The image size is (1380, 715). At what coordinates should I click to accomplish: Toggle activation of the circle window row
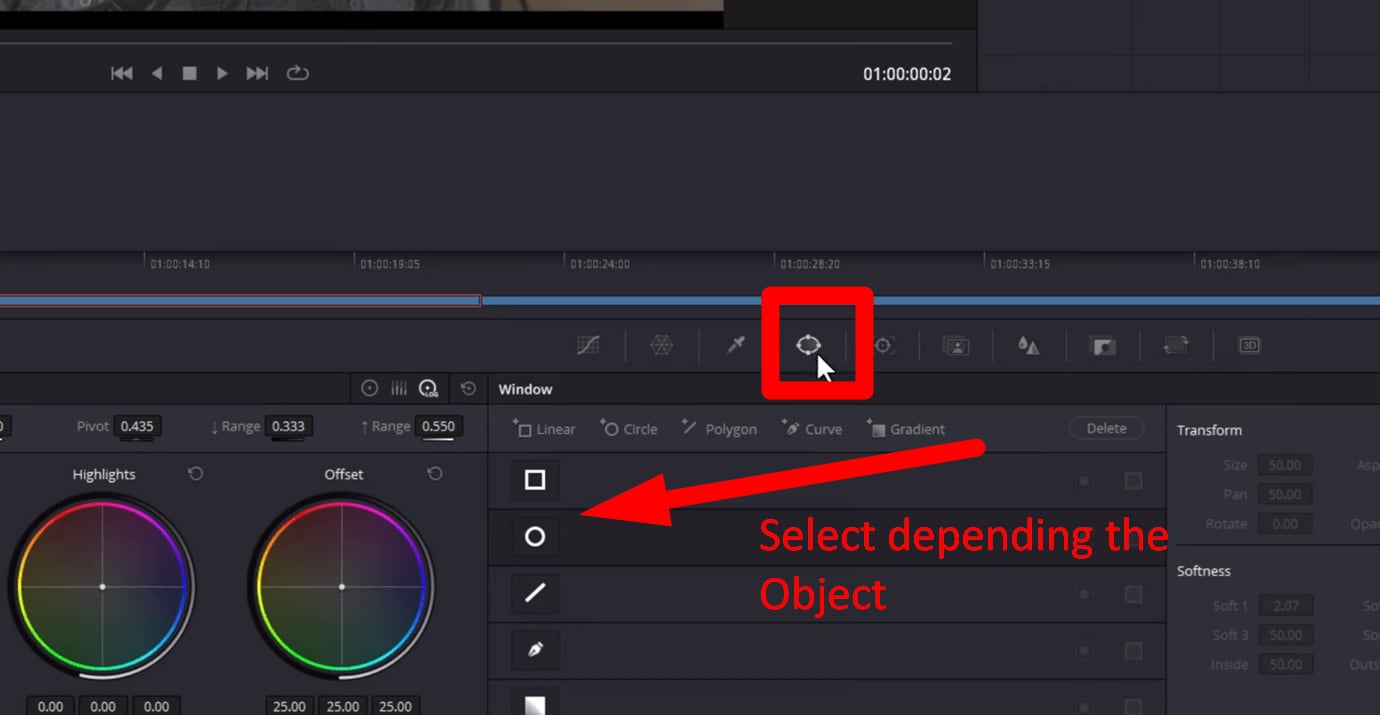point(1084,537)
